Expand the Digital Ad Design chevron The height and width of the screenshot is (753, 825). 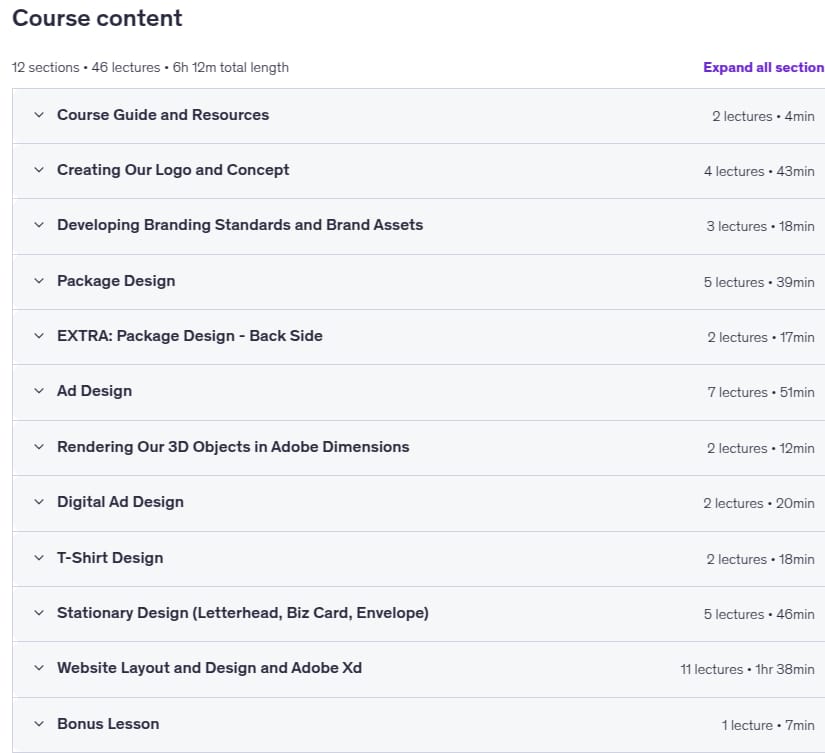pyautogui.click(x=39, y=501)
